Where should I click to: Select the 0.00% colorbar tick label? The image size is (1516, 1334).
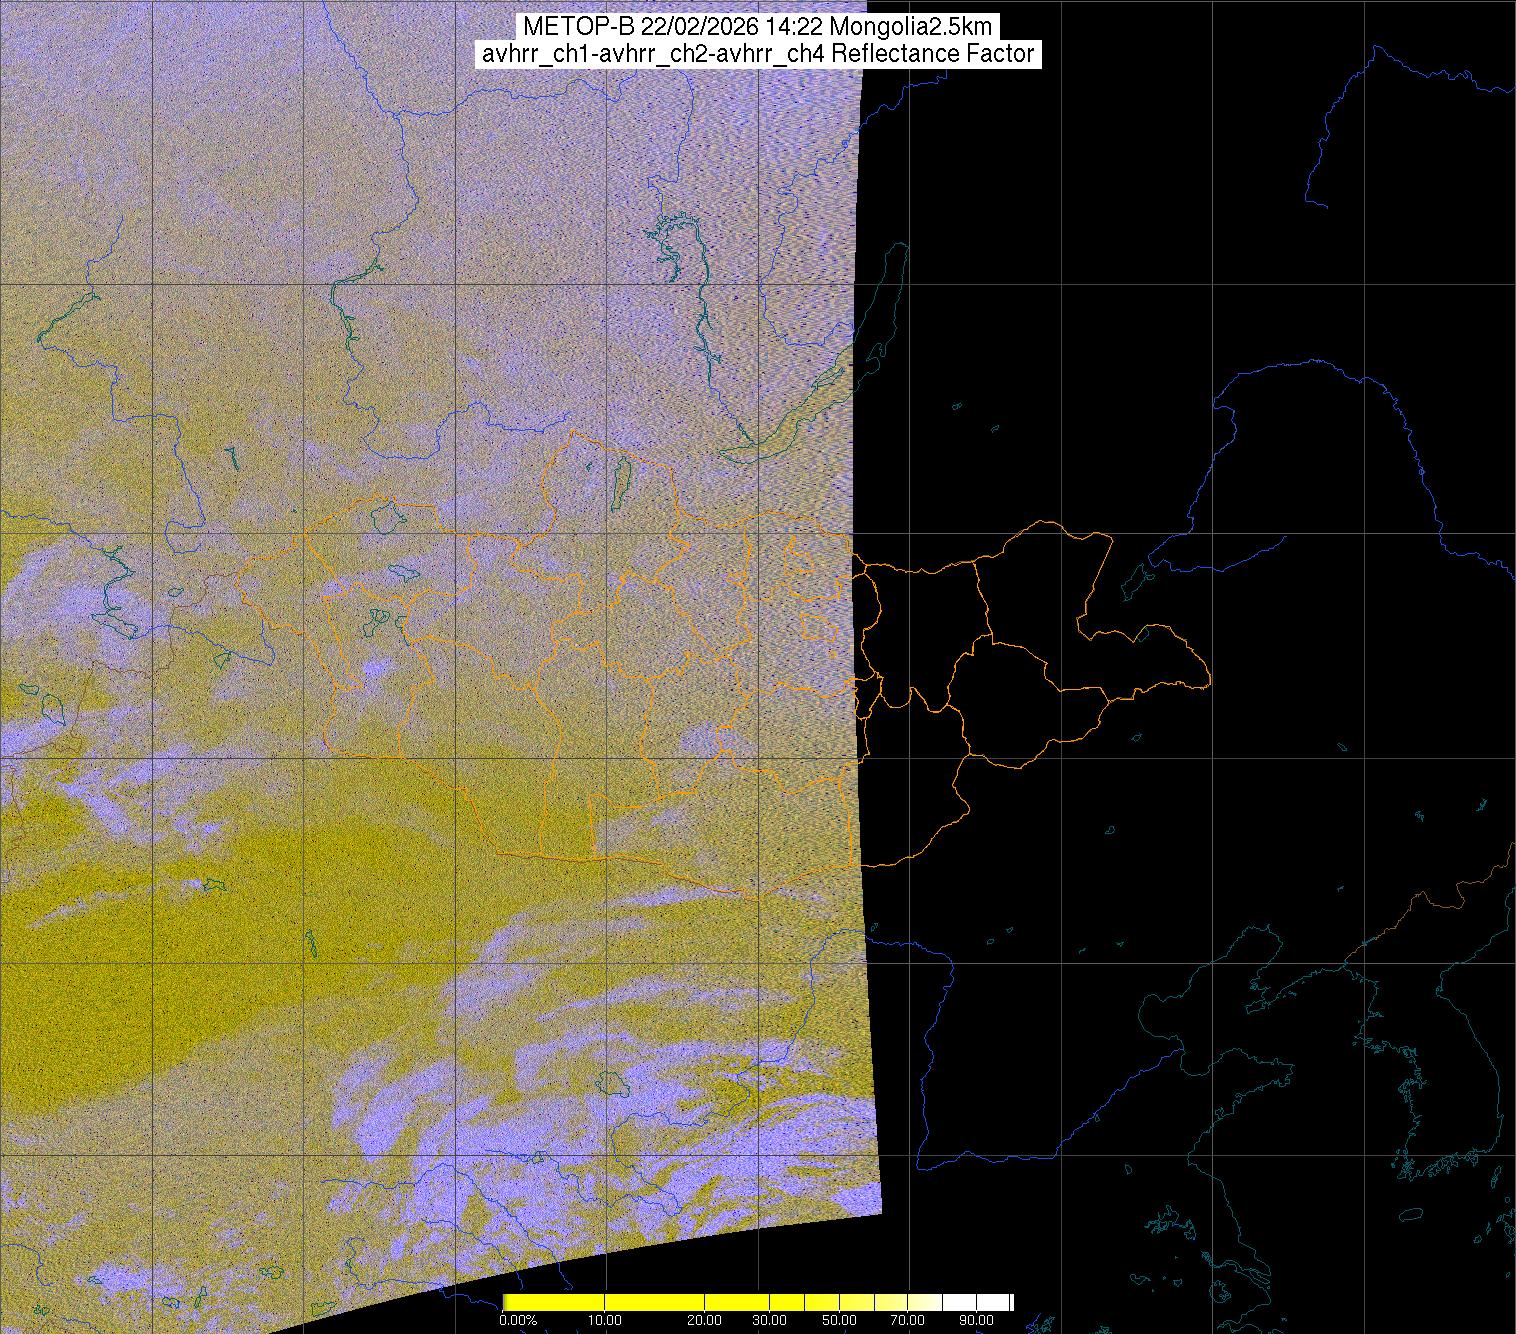click(518, 1320)
